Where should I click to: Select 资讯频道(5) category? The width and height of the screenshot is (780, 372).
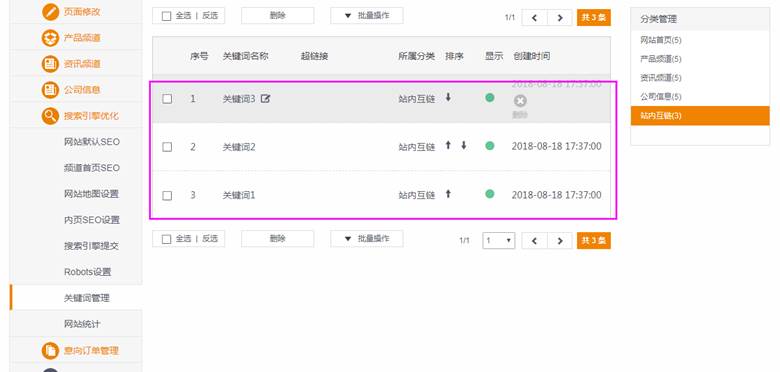661,78
